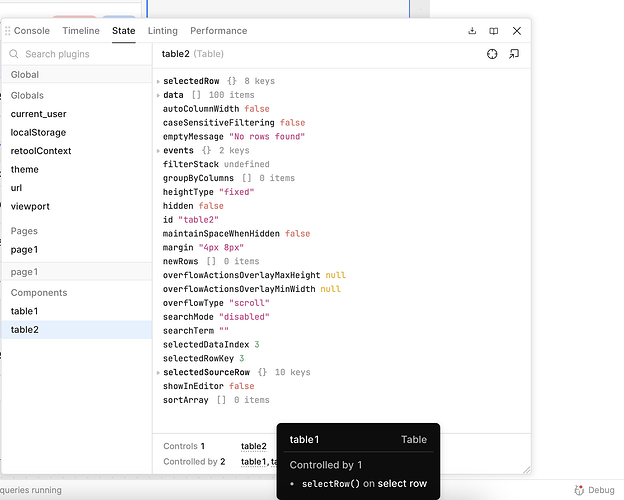Image resolution: width=624 pixels, height=500 pixels.
Task: Select theme in Globals
Action: click(x=25, y=169)
